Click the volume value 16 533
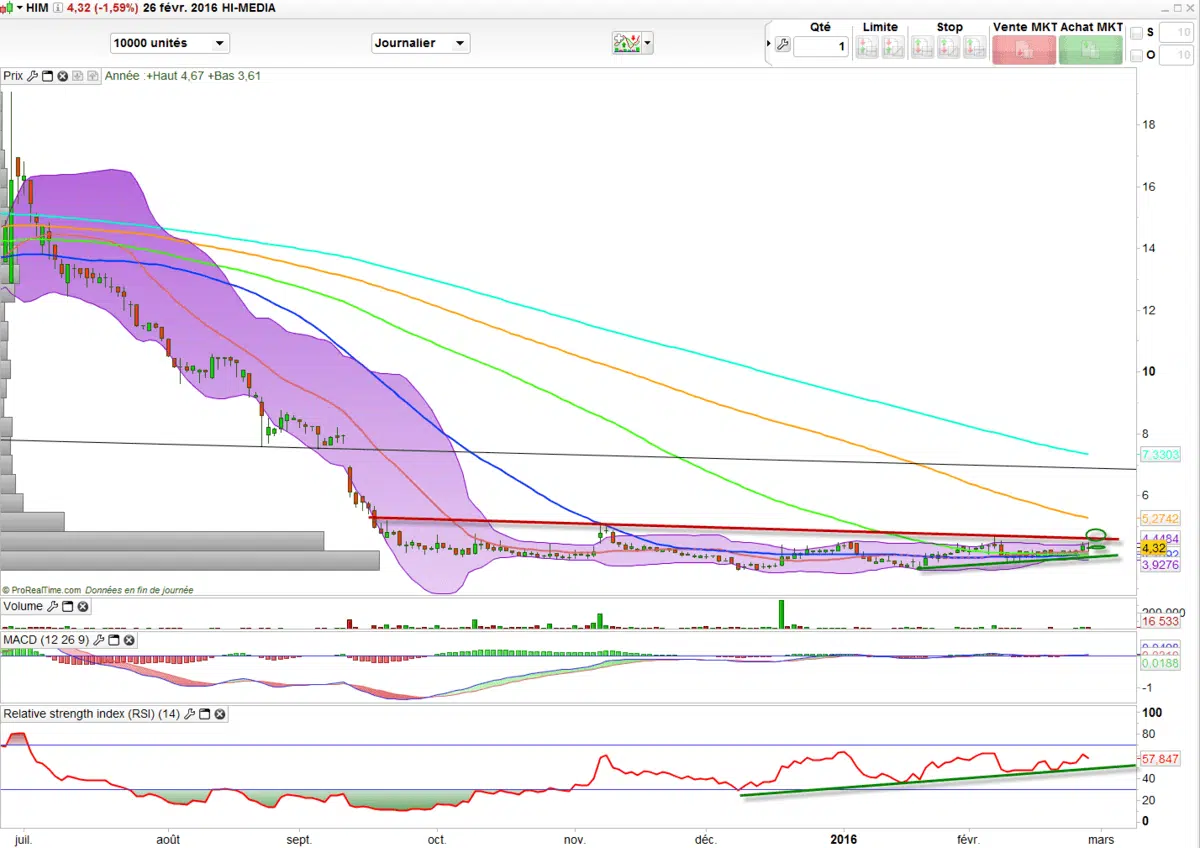 tap(1161, 621)
